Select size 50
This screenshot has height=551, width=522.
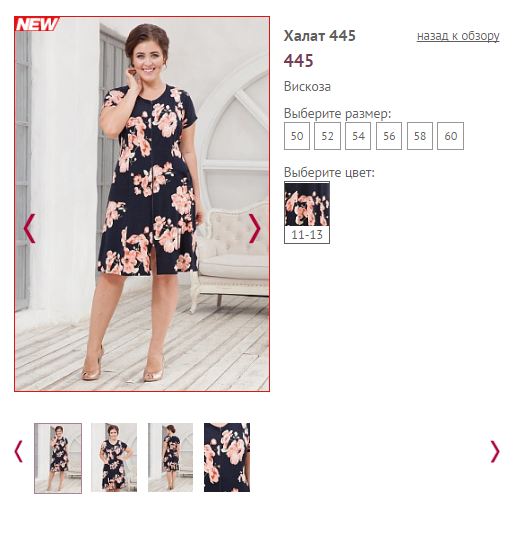(x=297, y=136)
